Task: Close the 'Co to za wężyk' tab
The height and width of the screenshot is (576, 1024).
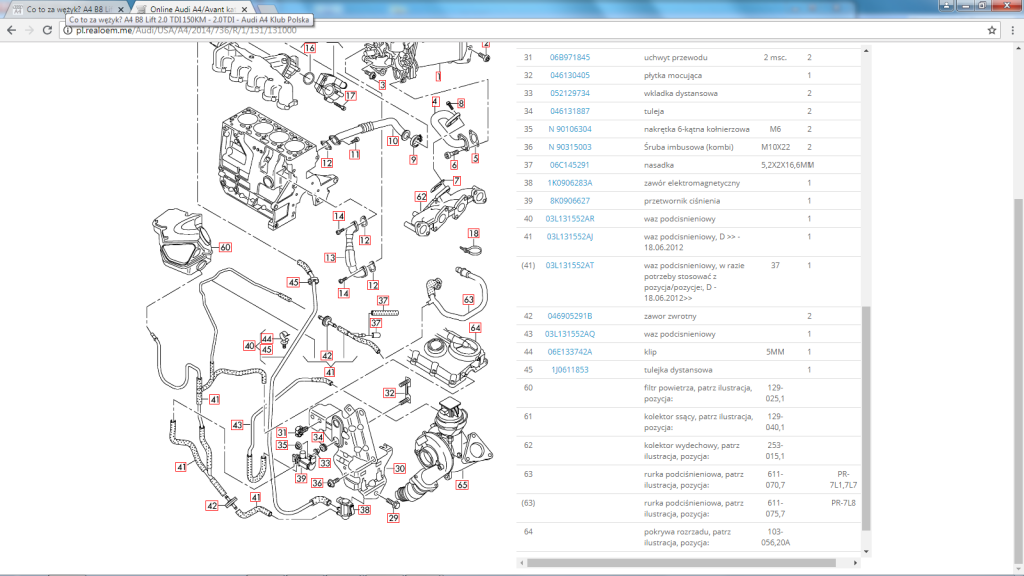Action: coord(121,9)
